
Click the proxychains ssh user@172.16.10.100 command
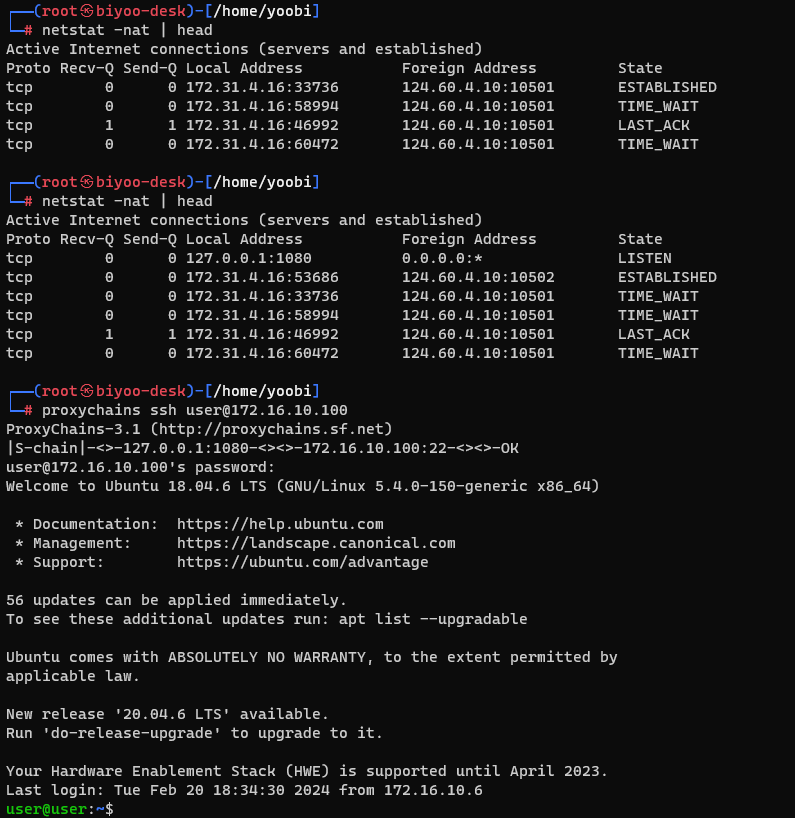(195, 410)
